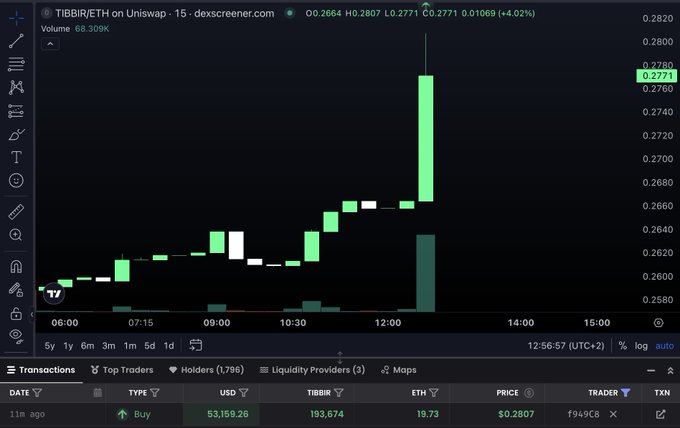The width and height of the screenshot is (680, 428).
Task: Filter transactions by USD amount
Action: pos(244,393)
